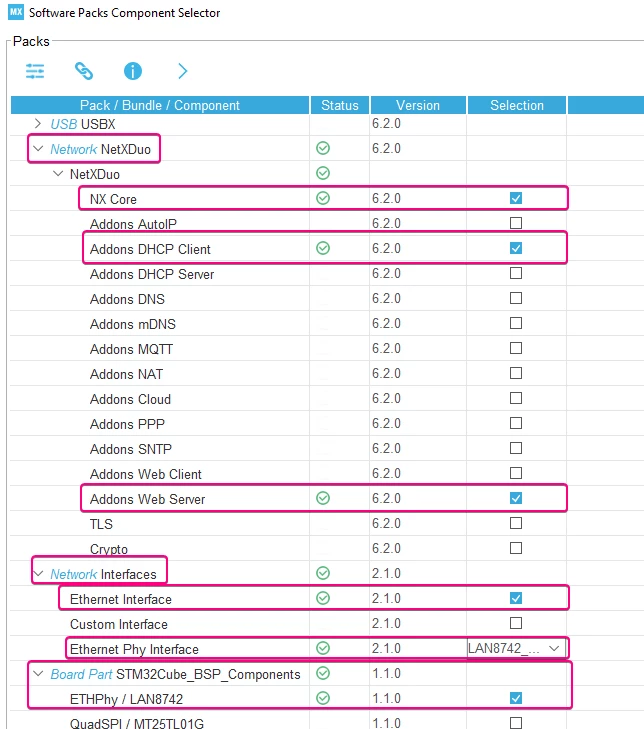
Task: Check the Addons MQTT checkbox
Action: 516,348
